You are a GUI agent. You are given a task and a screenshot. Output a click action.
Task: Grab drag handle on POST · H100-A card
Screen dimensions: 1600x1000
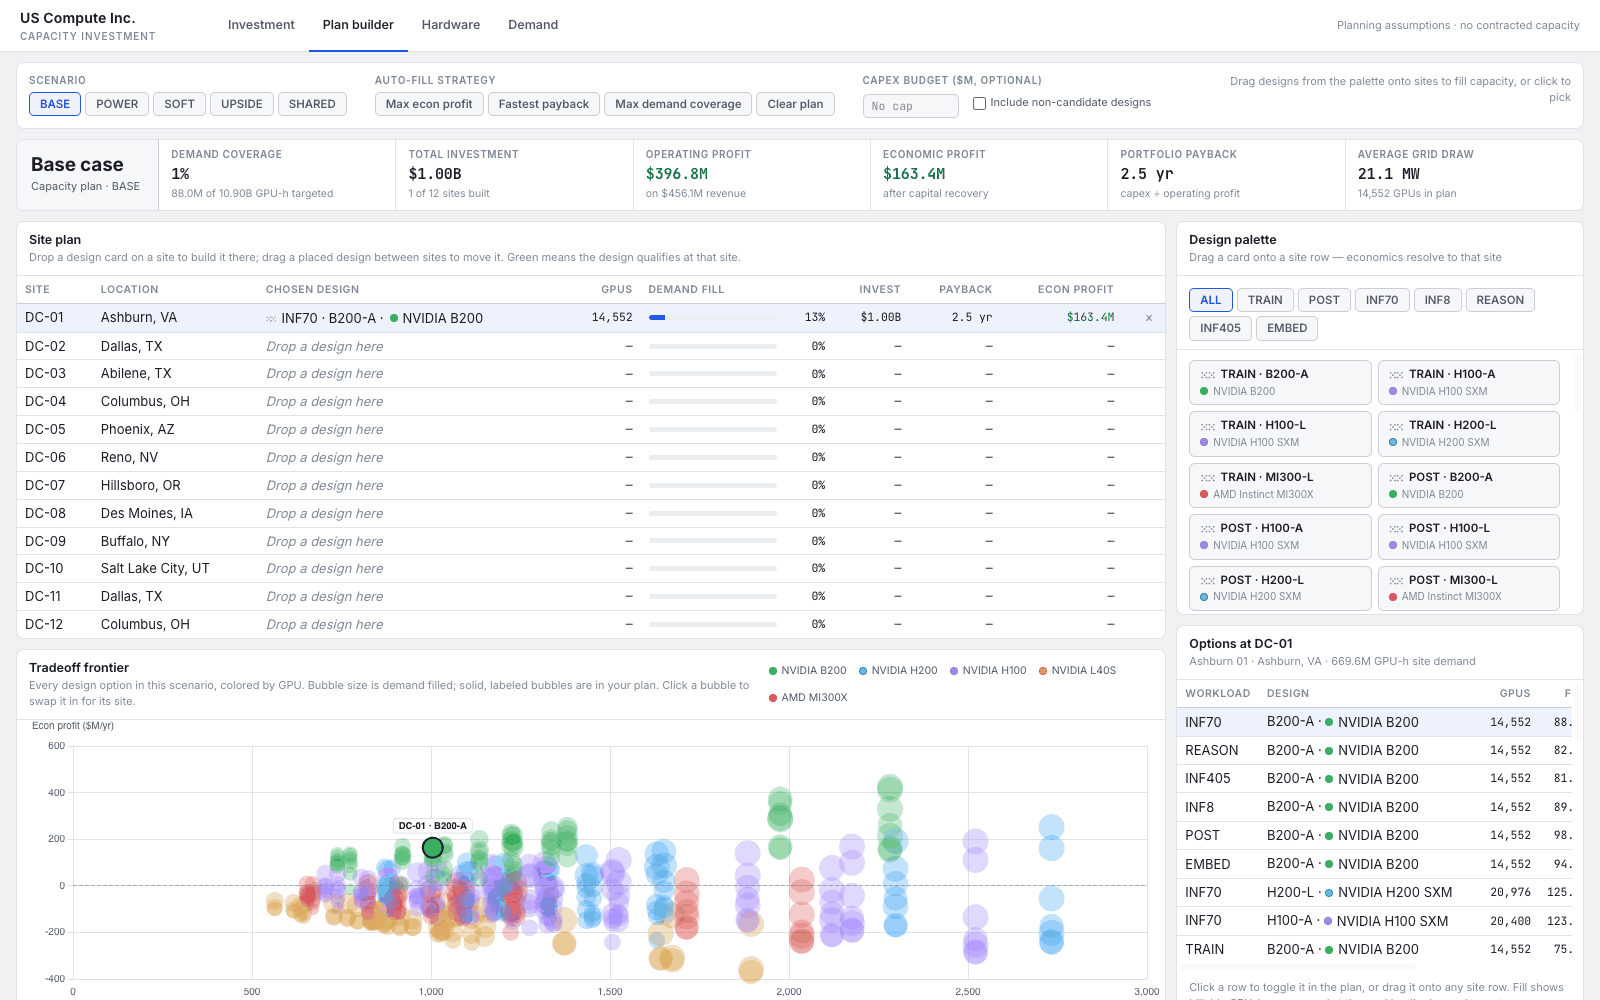(1208, 529)
